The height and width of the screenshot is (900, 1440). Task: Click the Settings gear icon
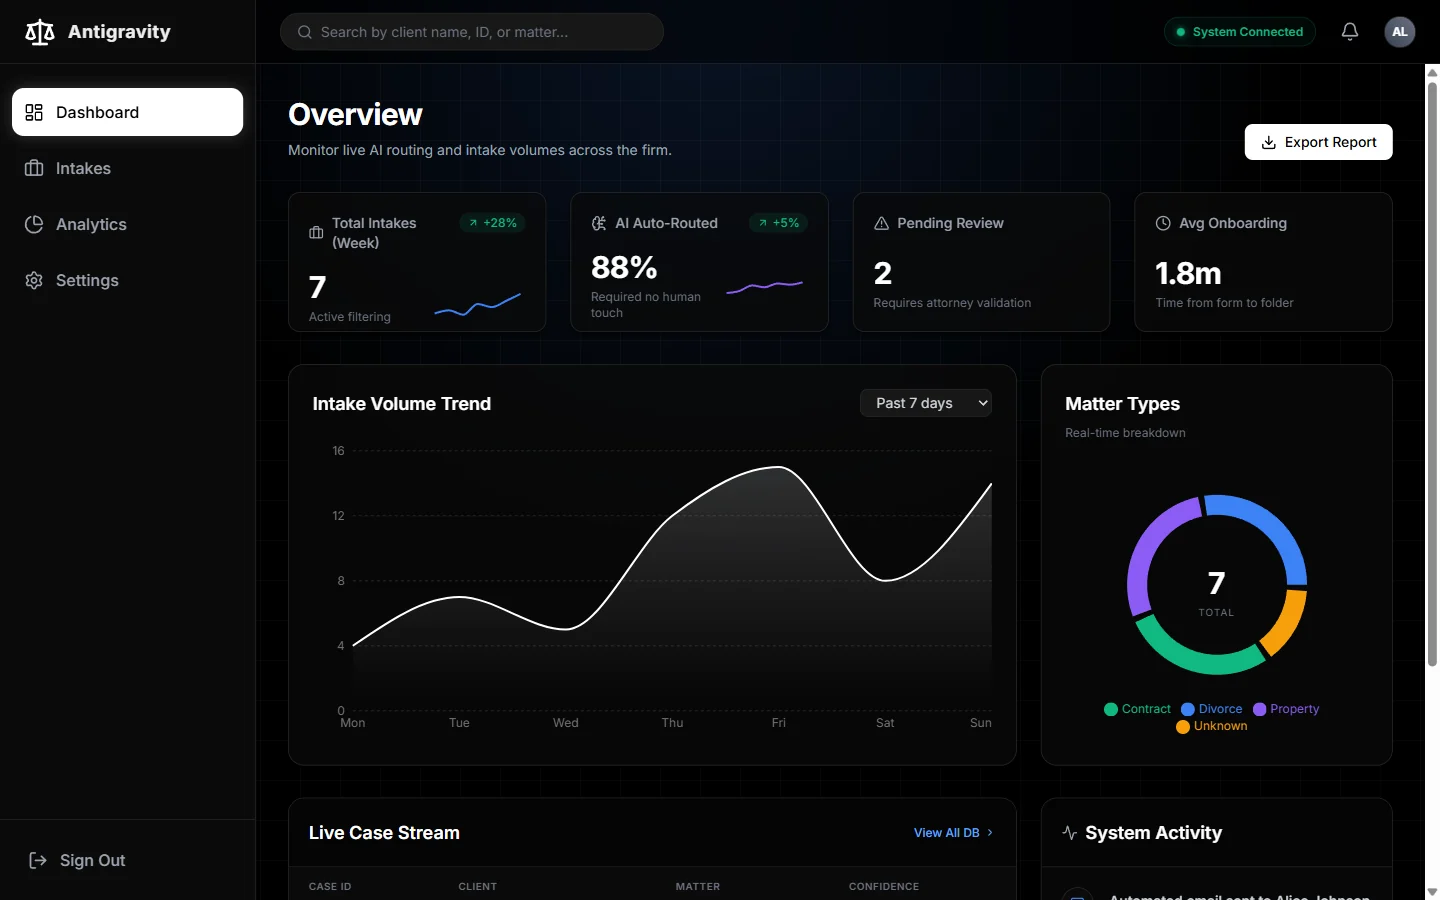click(x=34, y=280)
